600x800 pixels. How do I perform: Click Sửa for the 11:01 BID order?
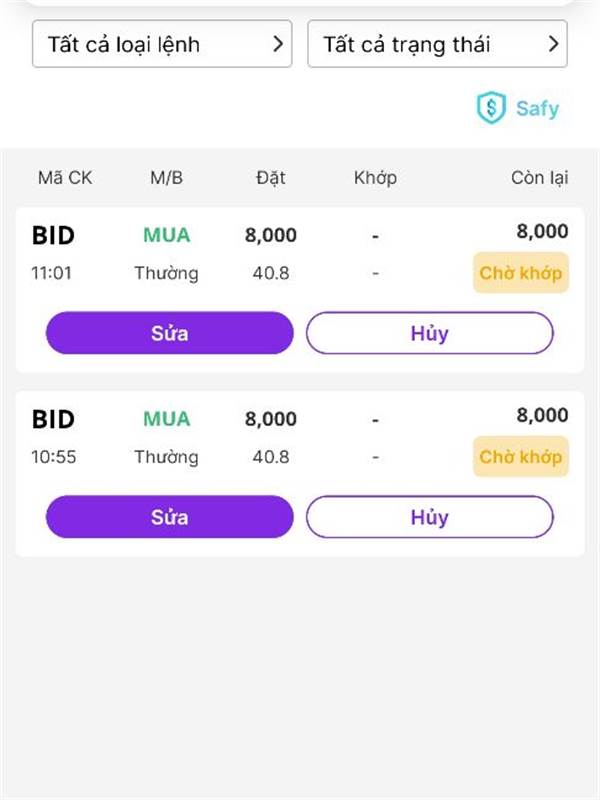pos(170,333)
